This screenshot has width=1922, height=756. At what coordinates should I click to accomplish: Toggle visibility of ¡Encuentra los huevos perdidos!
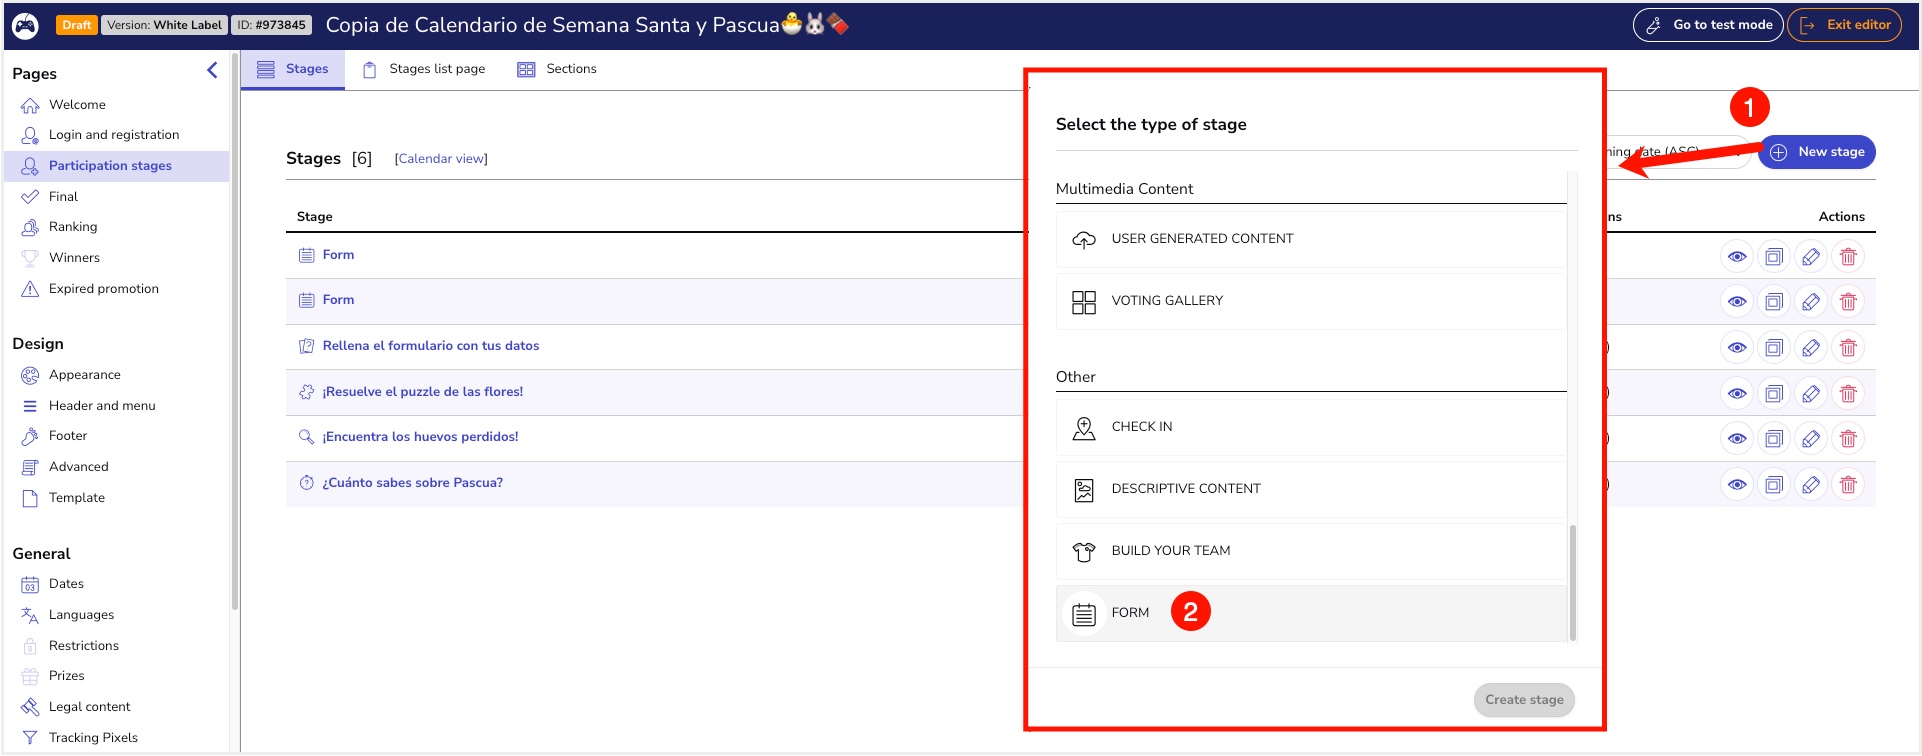[1737, 439]
